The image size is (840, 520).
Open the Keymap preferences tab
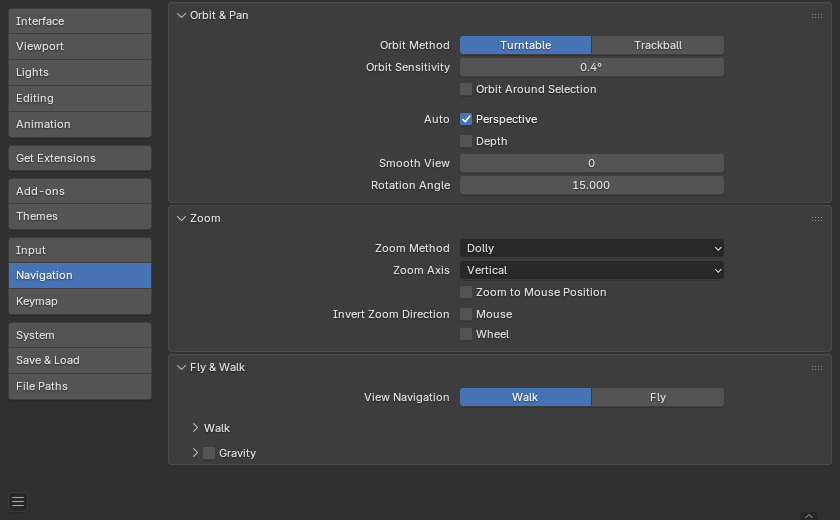80,302
